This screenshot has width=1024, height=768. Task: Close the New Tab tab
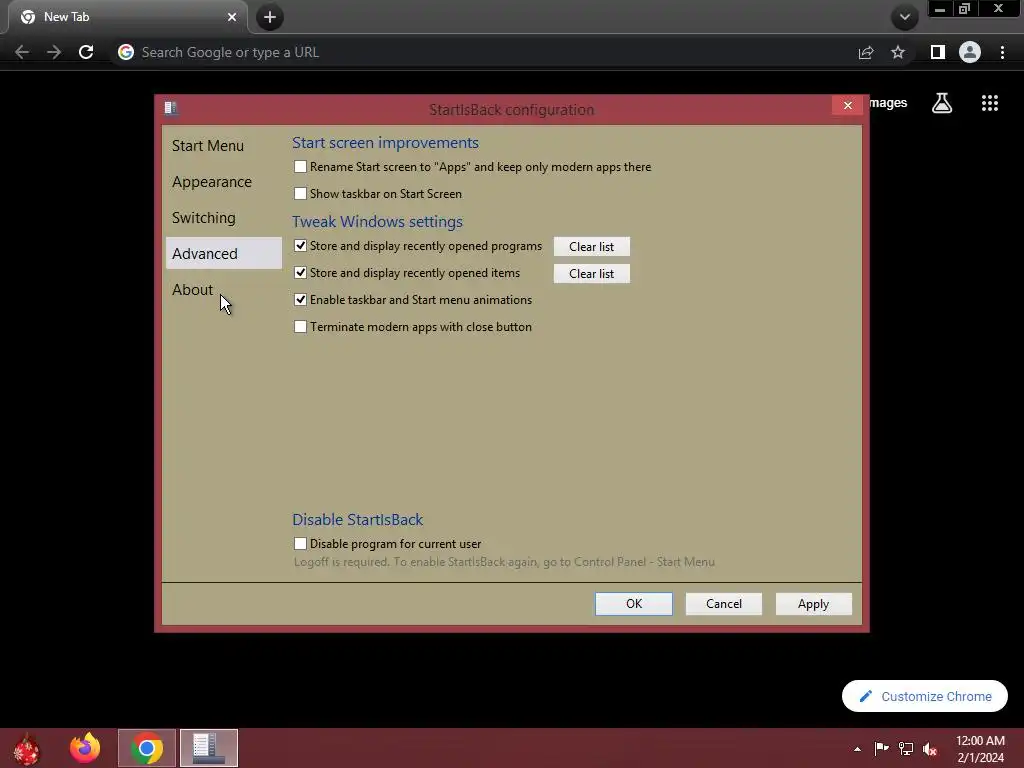(x=232, y=17)
